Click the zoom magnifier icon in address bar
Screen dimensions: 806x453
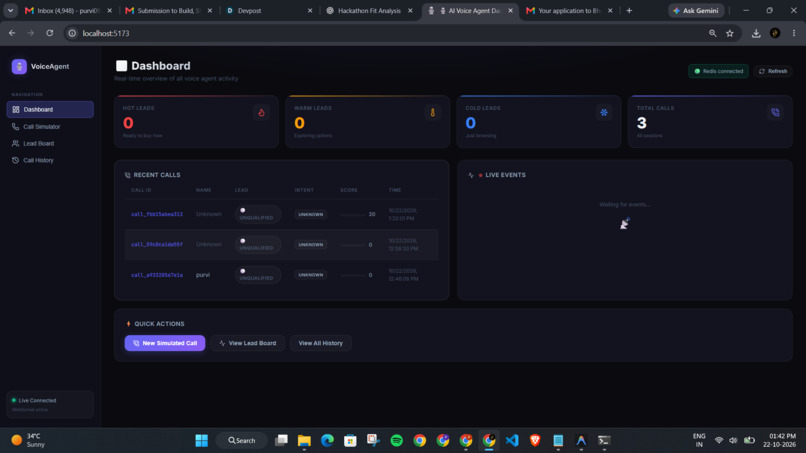tap(712, 33)
